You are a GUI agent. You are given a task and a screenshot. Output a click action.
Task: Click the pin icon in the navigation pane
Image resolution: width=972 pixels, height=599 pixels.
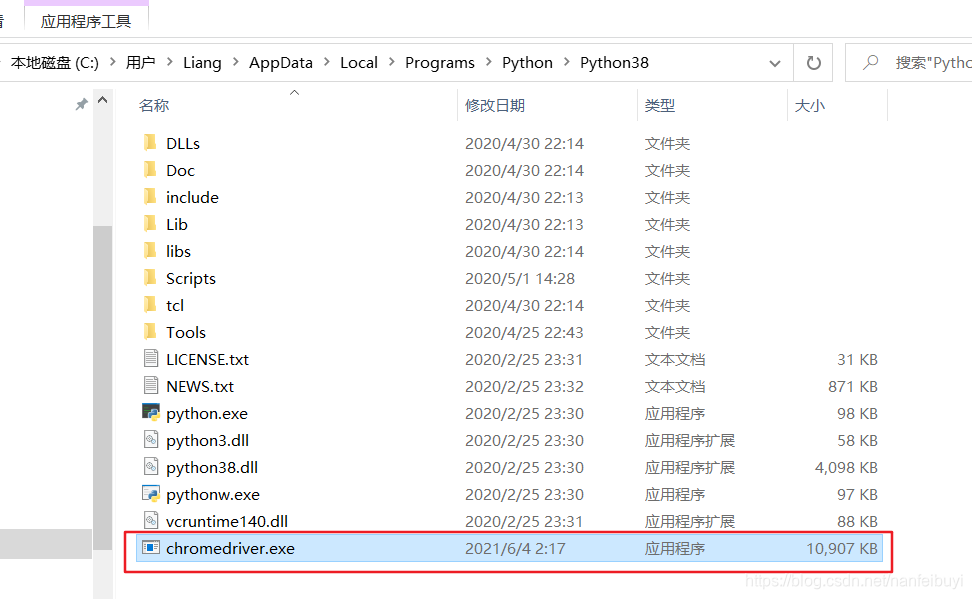point(81,104)
